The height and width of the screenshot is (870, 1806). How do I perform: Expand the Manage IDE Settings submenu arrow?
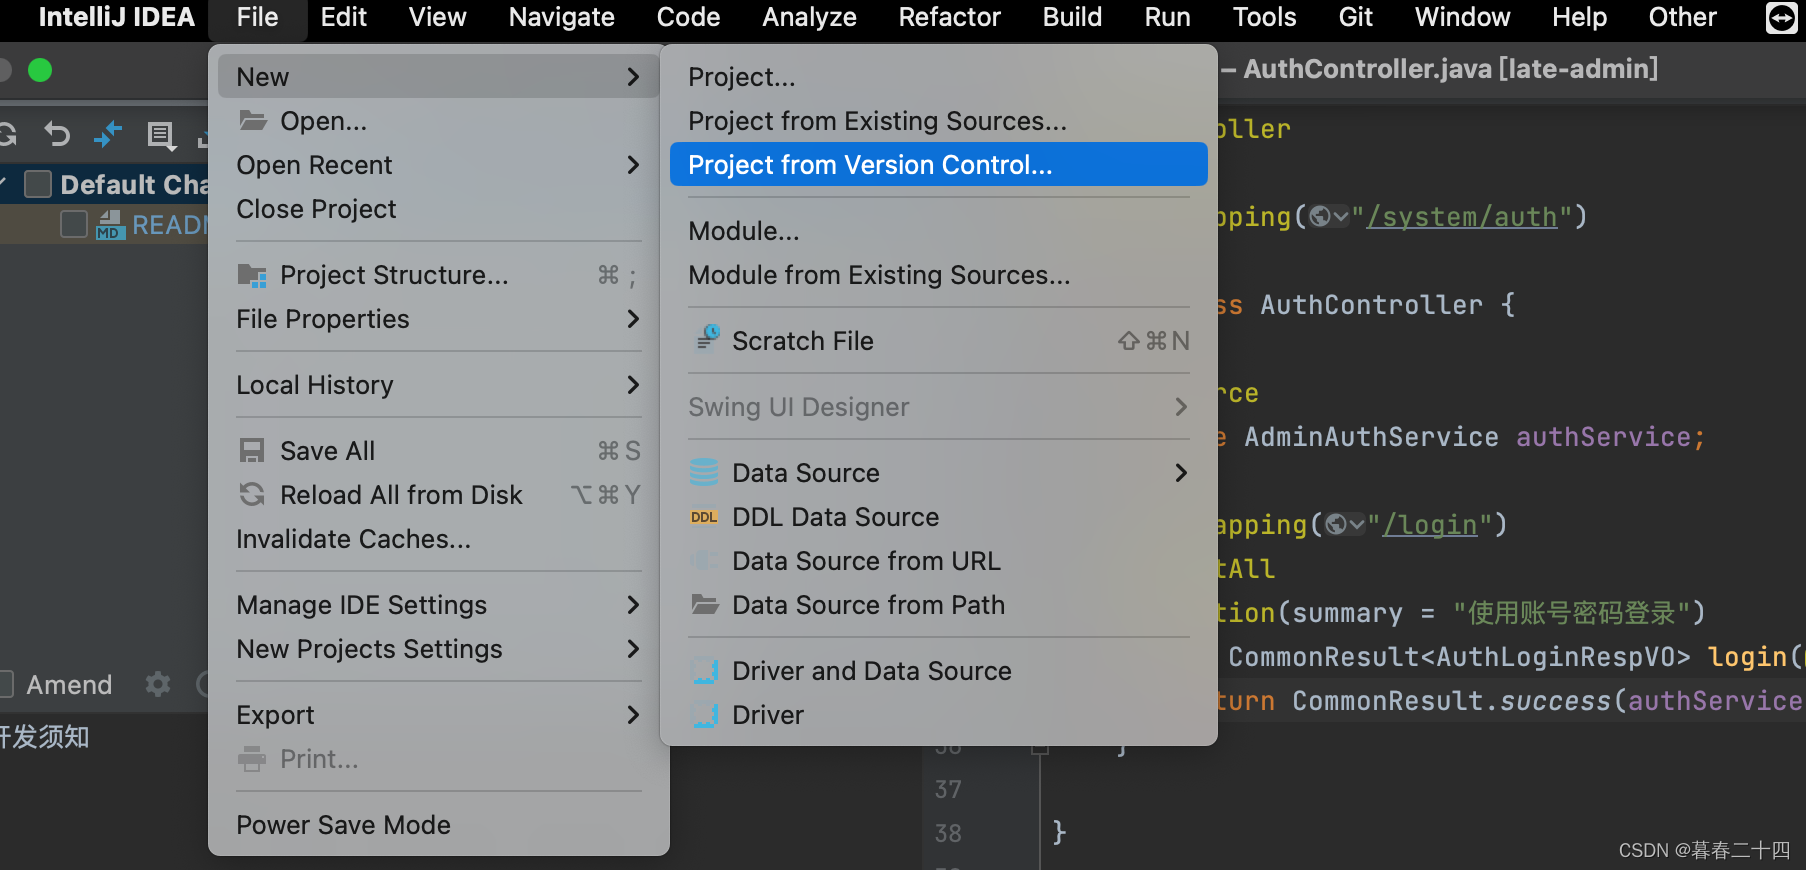[632, 605]
